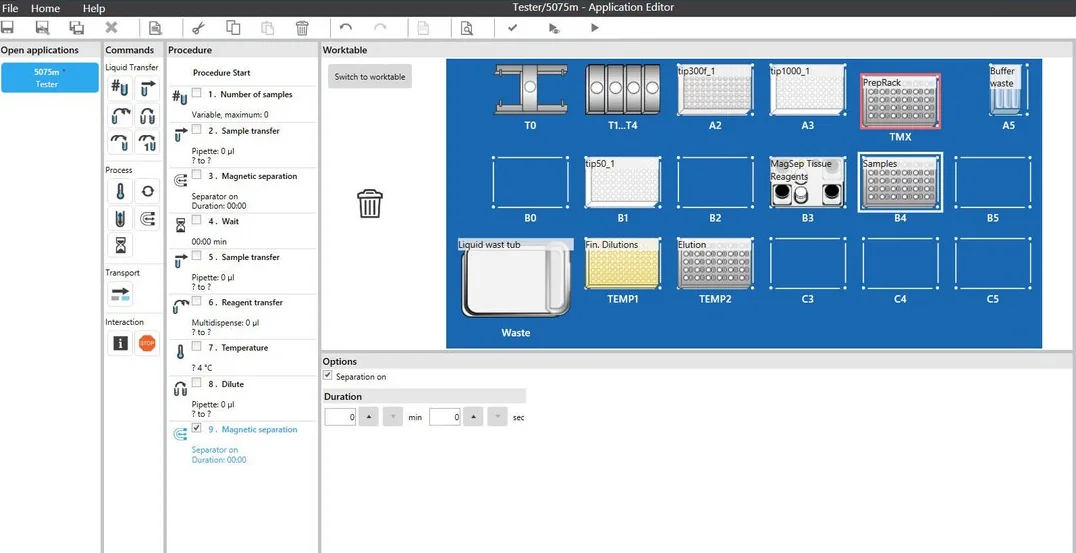The width and height of the screenshot is (1076, 553).
Task: Click the worktable trash bin icon
Action: tap(370, 204)
